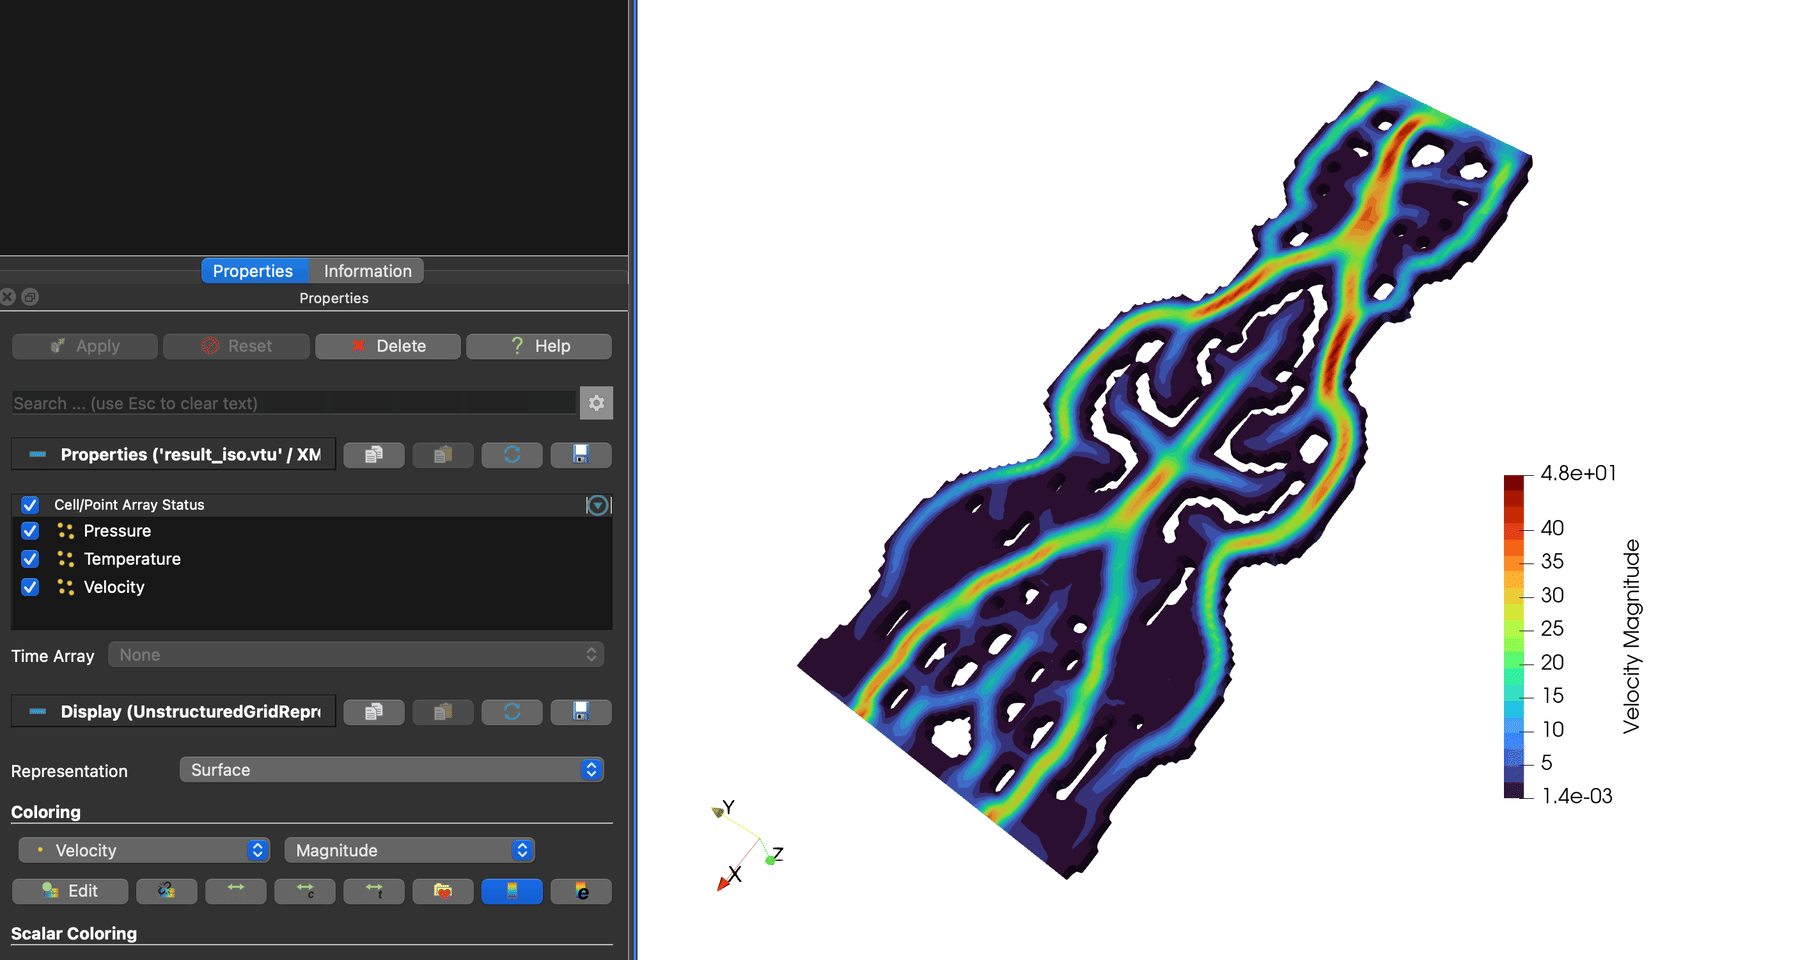Uncheck the Velocity array checkbox
The width and height of the screenshot is (1800, 960).
pyautogui.click(x=30, y=587)
